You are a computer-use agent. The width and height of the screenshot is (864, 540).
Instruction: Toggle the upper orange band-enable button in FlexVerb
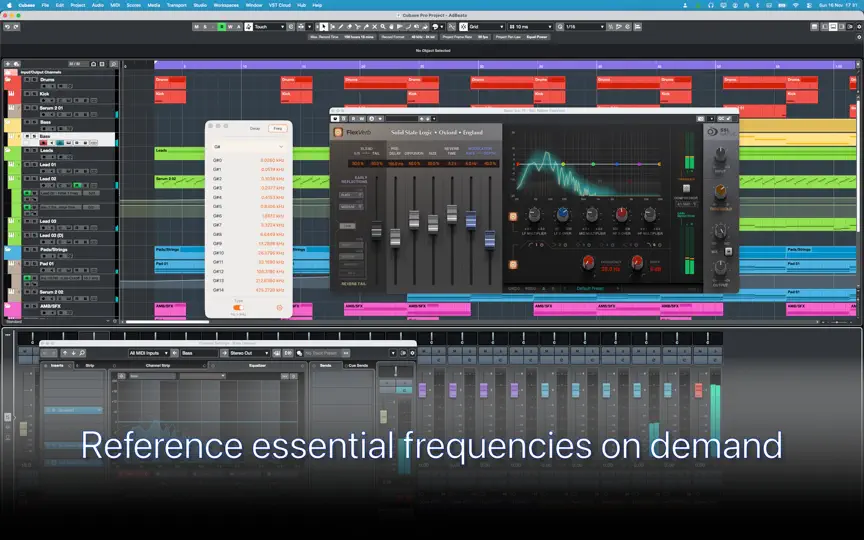[x=513, y=217]
